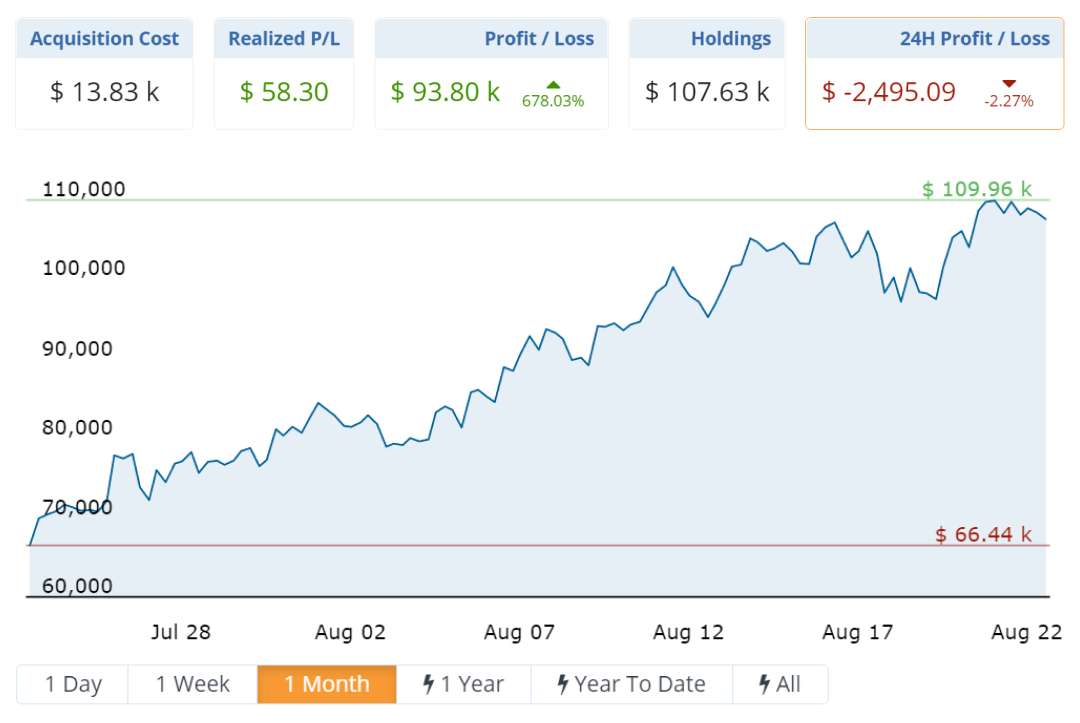Viewport: 1080px width, 723px height.
Task: Click the lightning icon beside 1 Year
Action: point(429,685)
